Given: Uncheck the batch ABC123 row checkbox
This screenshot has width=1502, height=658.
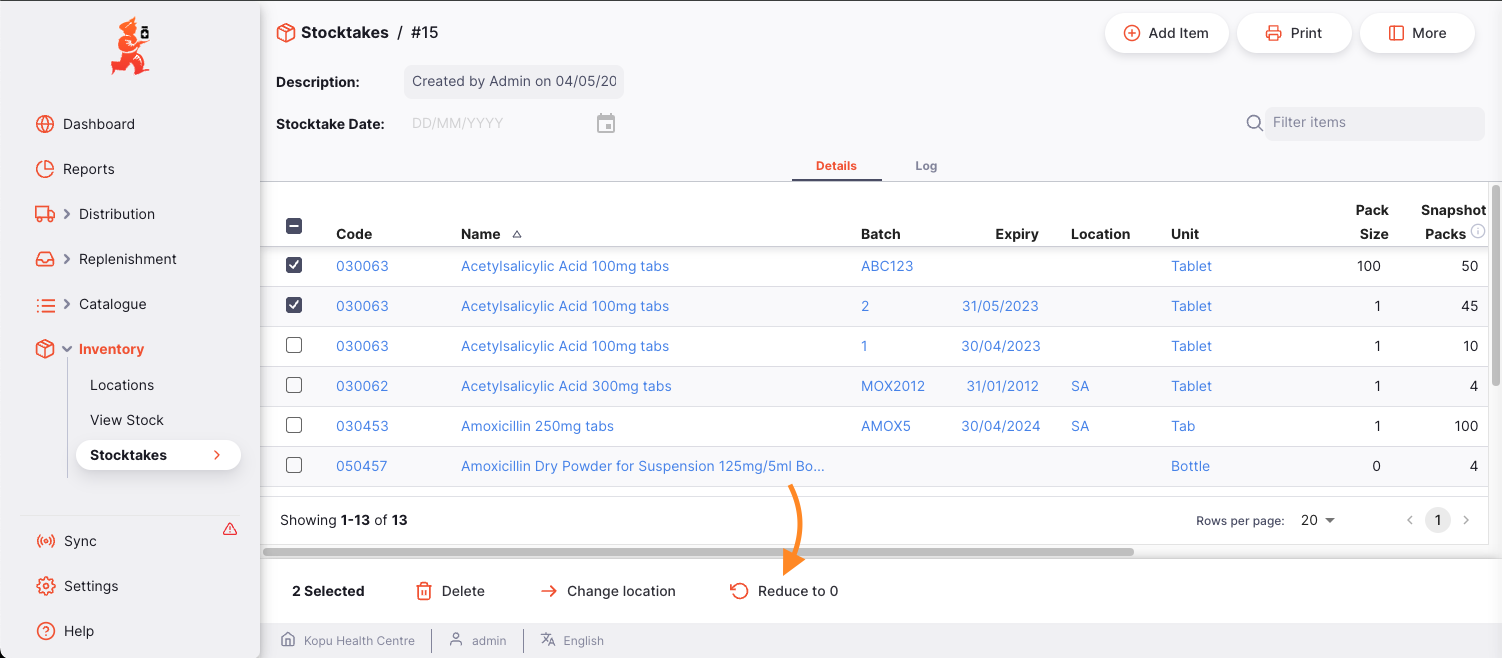Looking at the screenshot, I should coord(294,266).
